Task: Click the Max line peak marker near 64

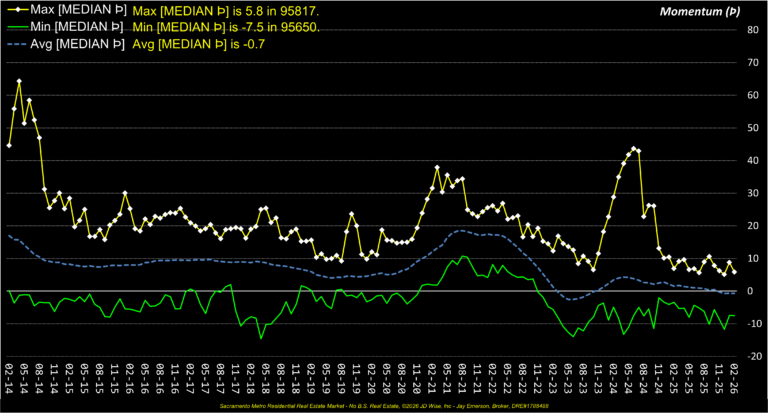Action: coord(19,81)
